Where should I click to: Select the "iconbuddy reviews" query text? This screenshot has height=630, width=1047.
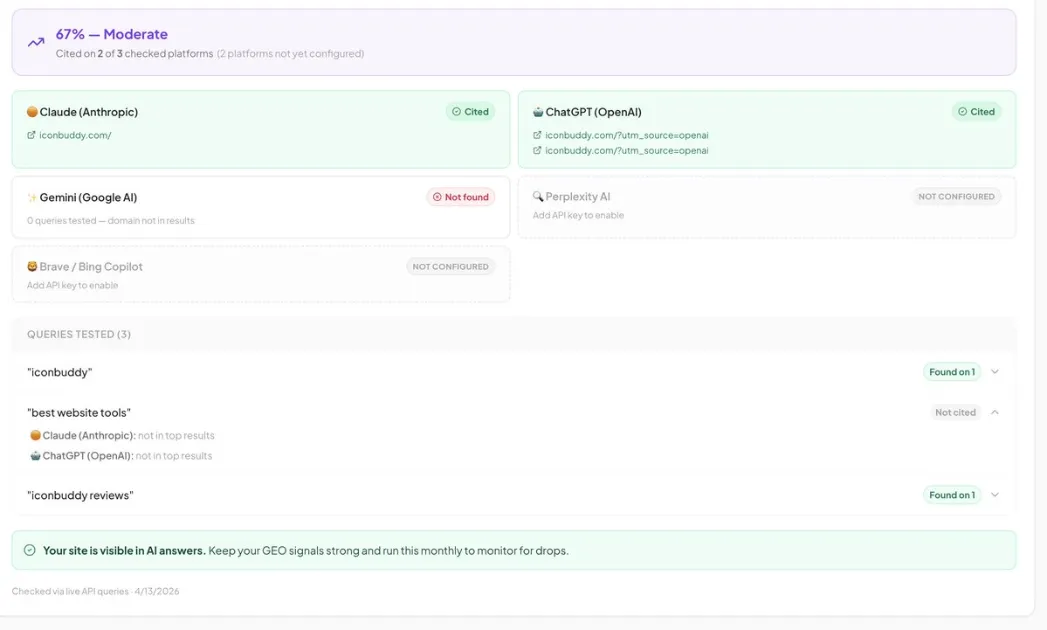pos(80,495)
